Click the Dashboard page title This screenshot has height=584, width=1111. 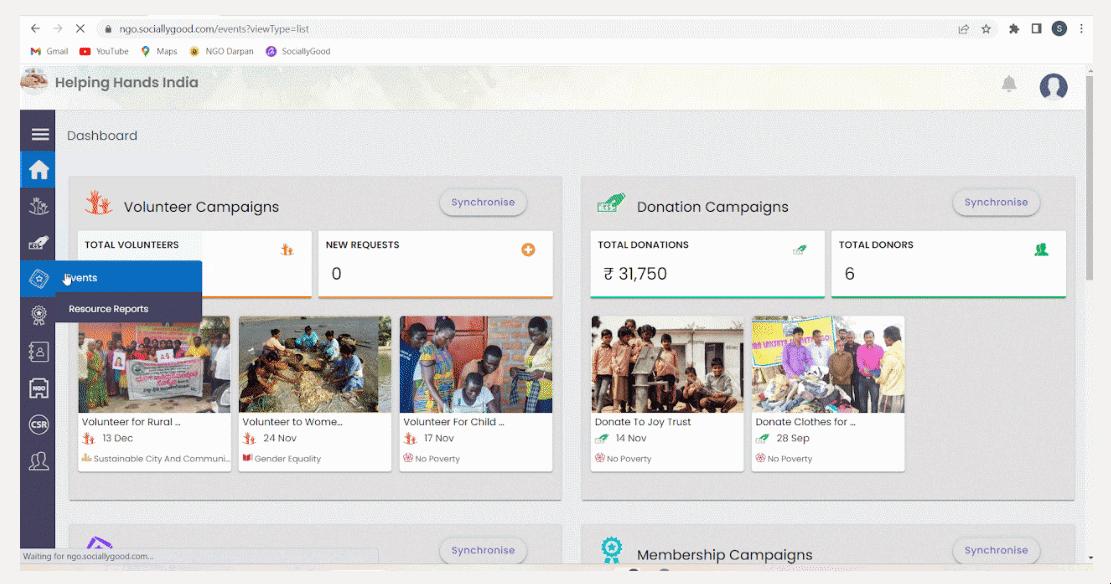pyautogui.click(x=102, y=135)
